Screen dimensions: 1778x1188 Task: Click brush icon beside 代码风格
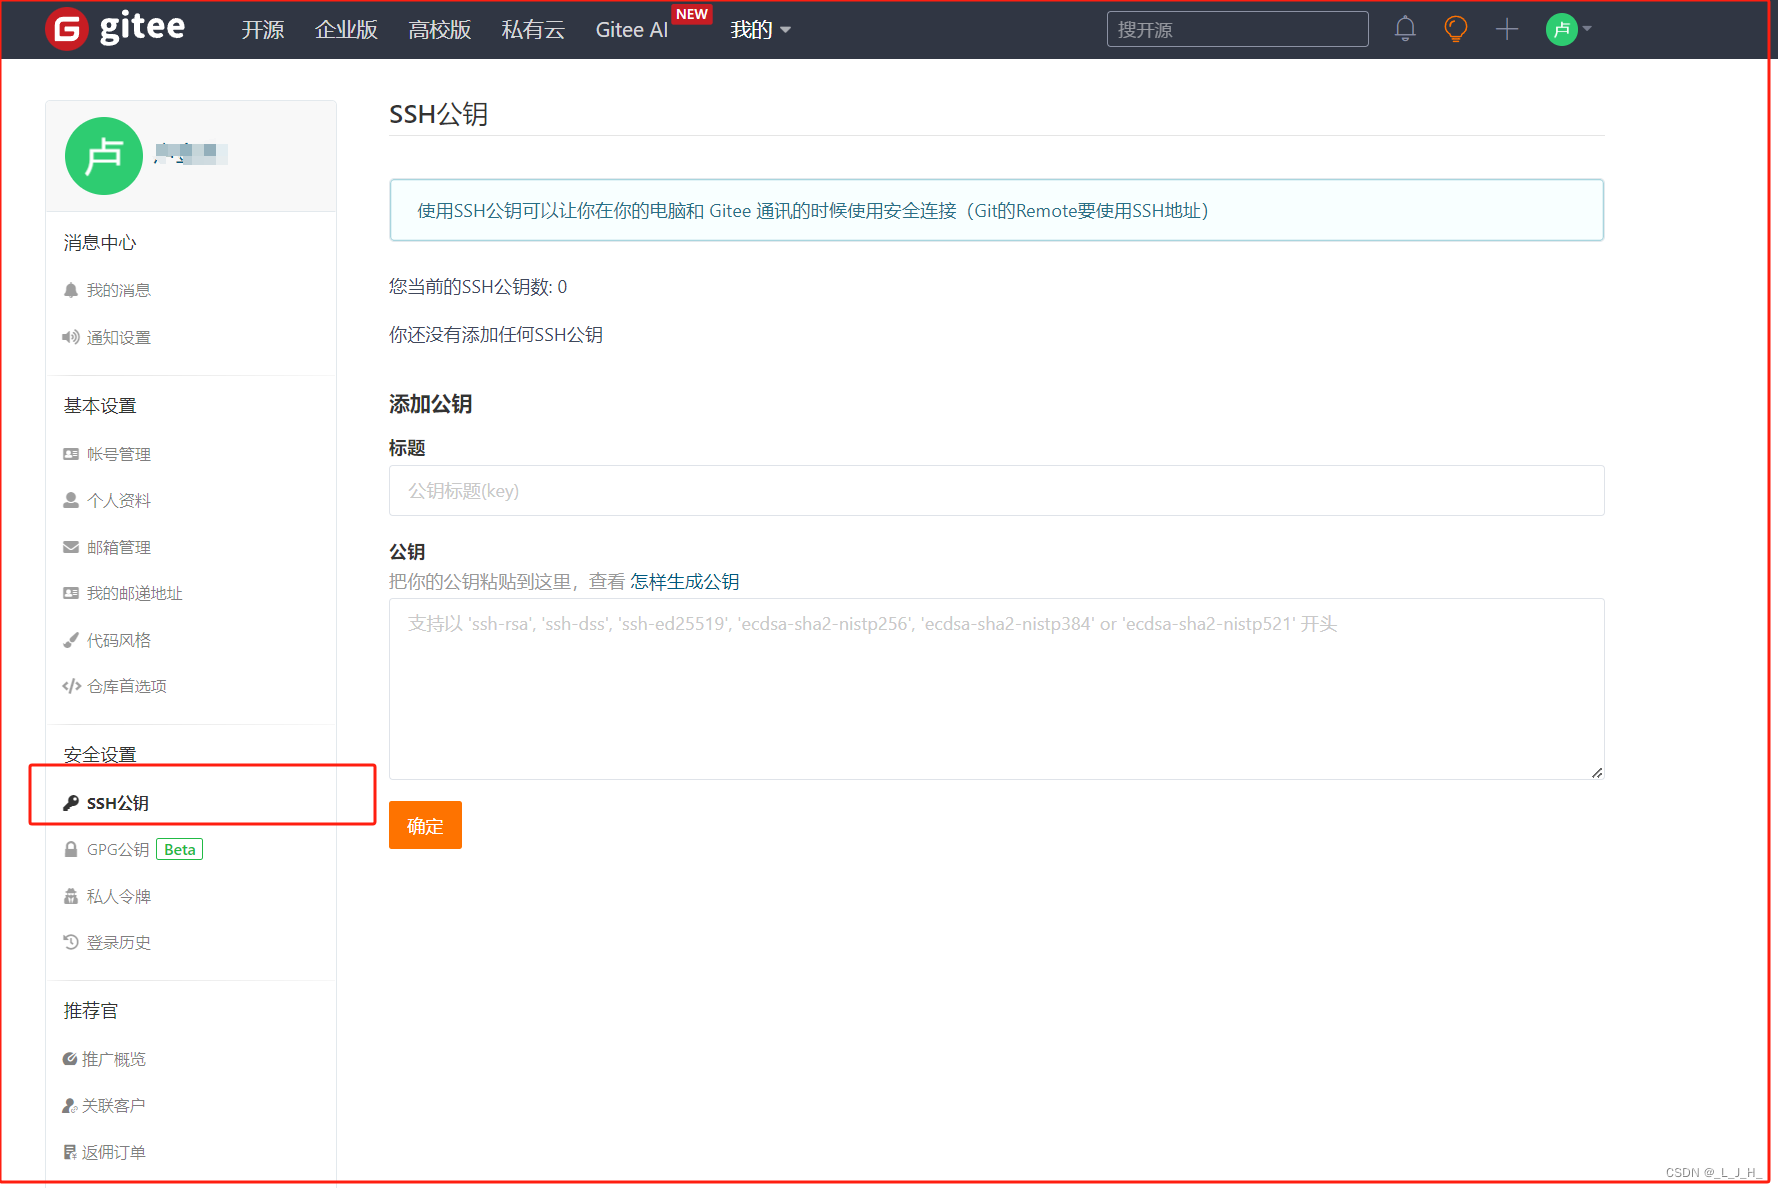[71, 640]
